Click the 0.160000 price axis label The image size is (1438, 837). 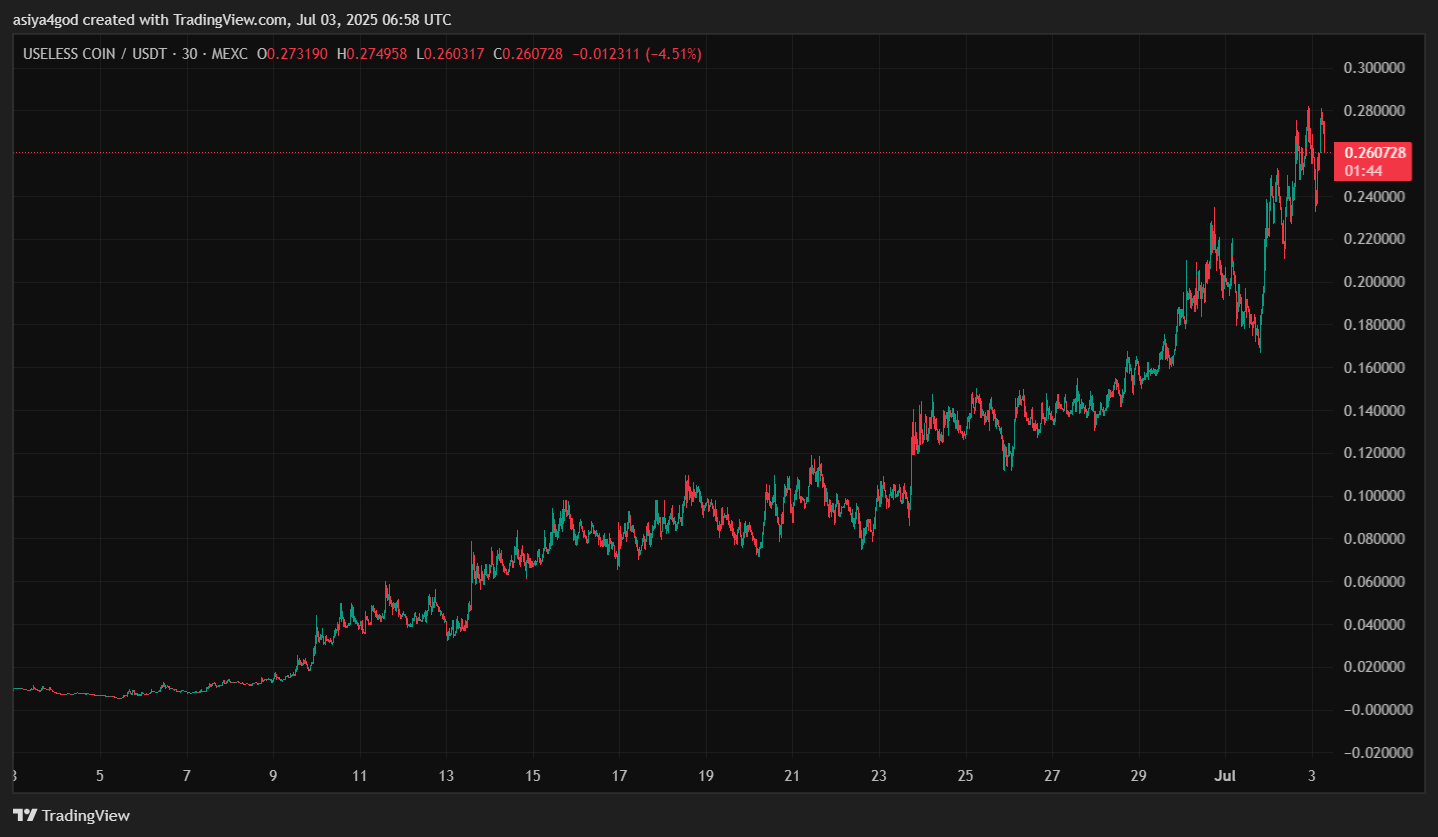click(x=1377, y=368)
